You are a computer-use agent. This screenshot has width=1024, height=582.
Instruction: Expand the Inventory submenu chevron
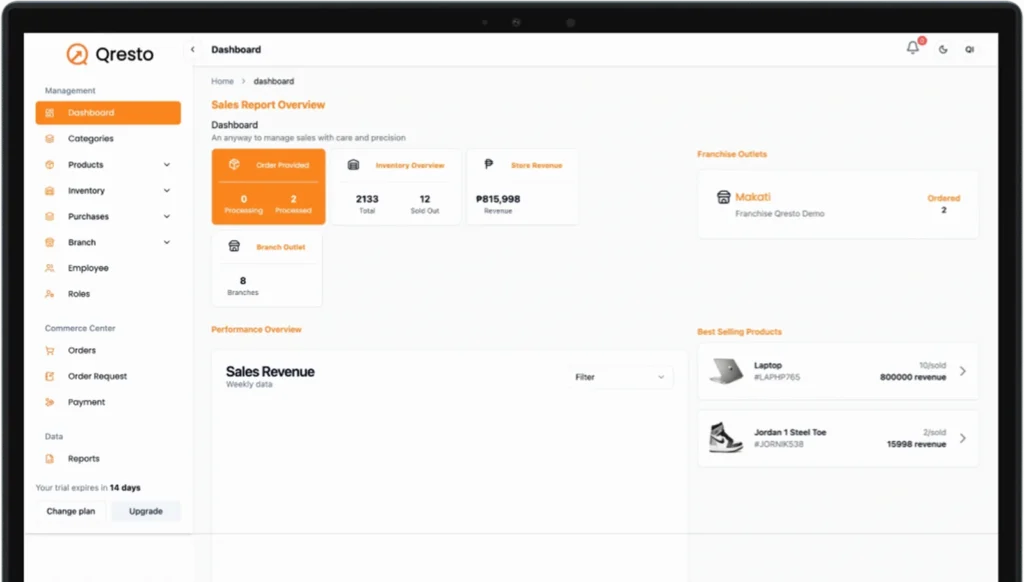[167, 191]
